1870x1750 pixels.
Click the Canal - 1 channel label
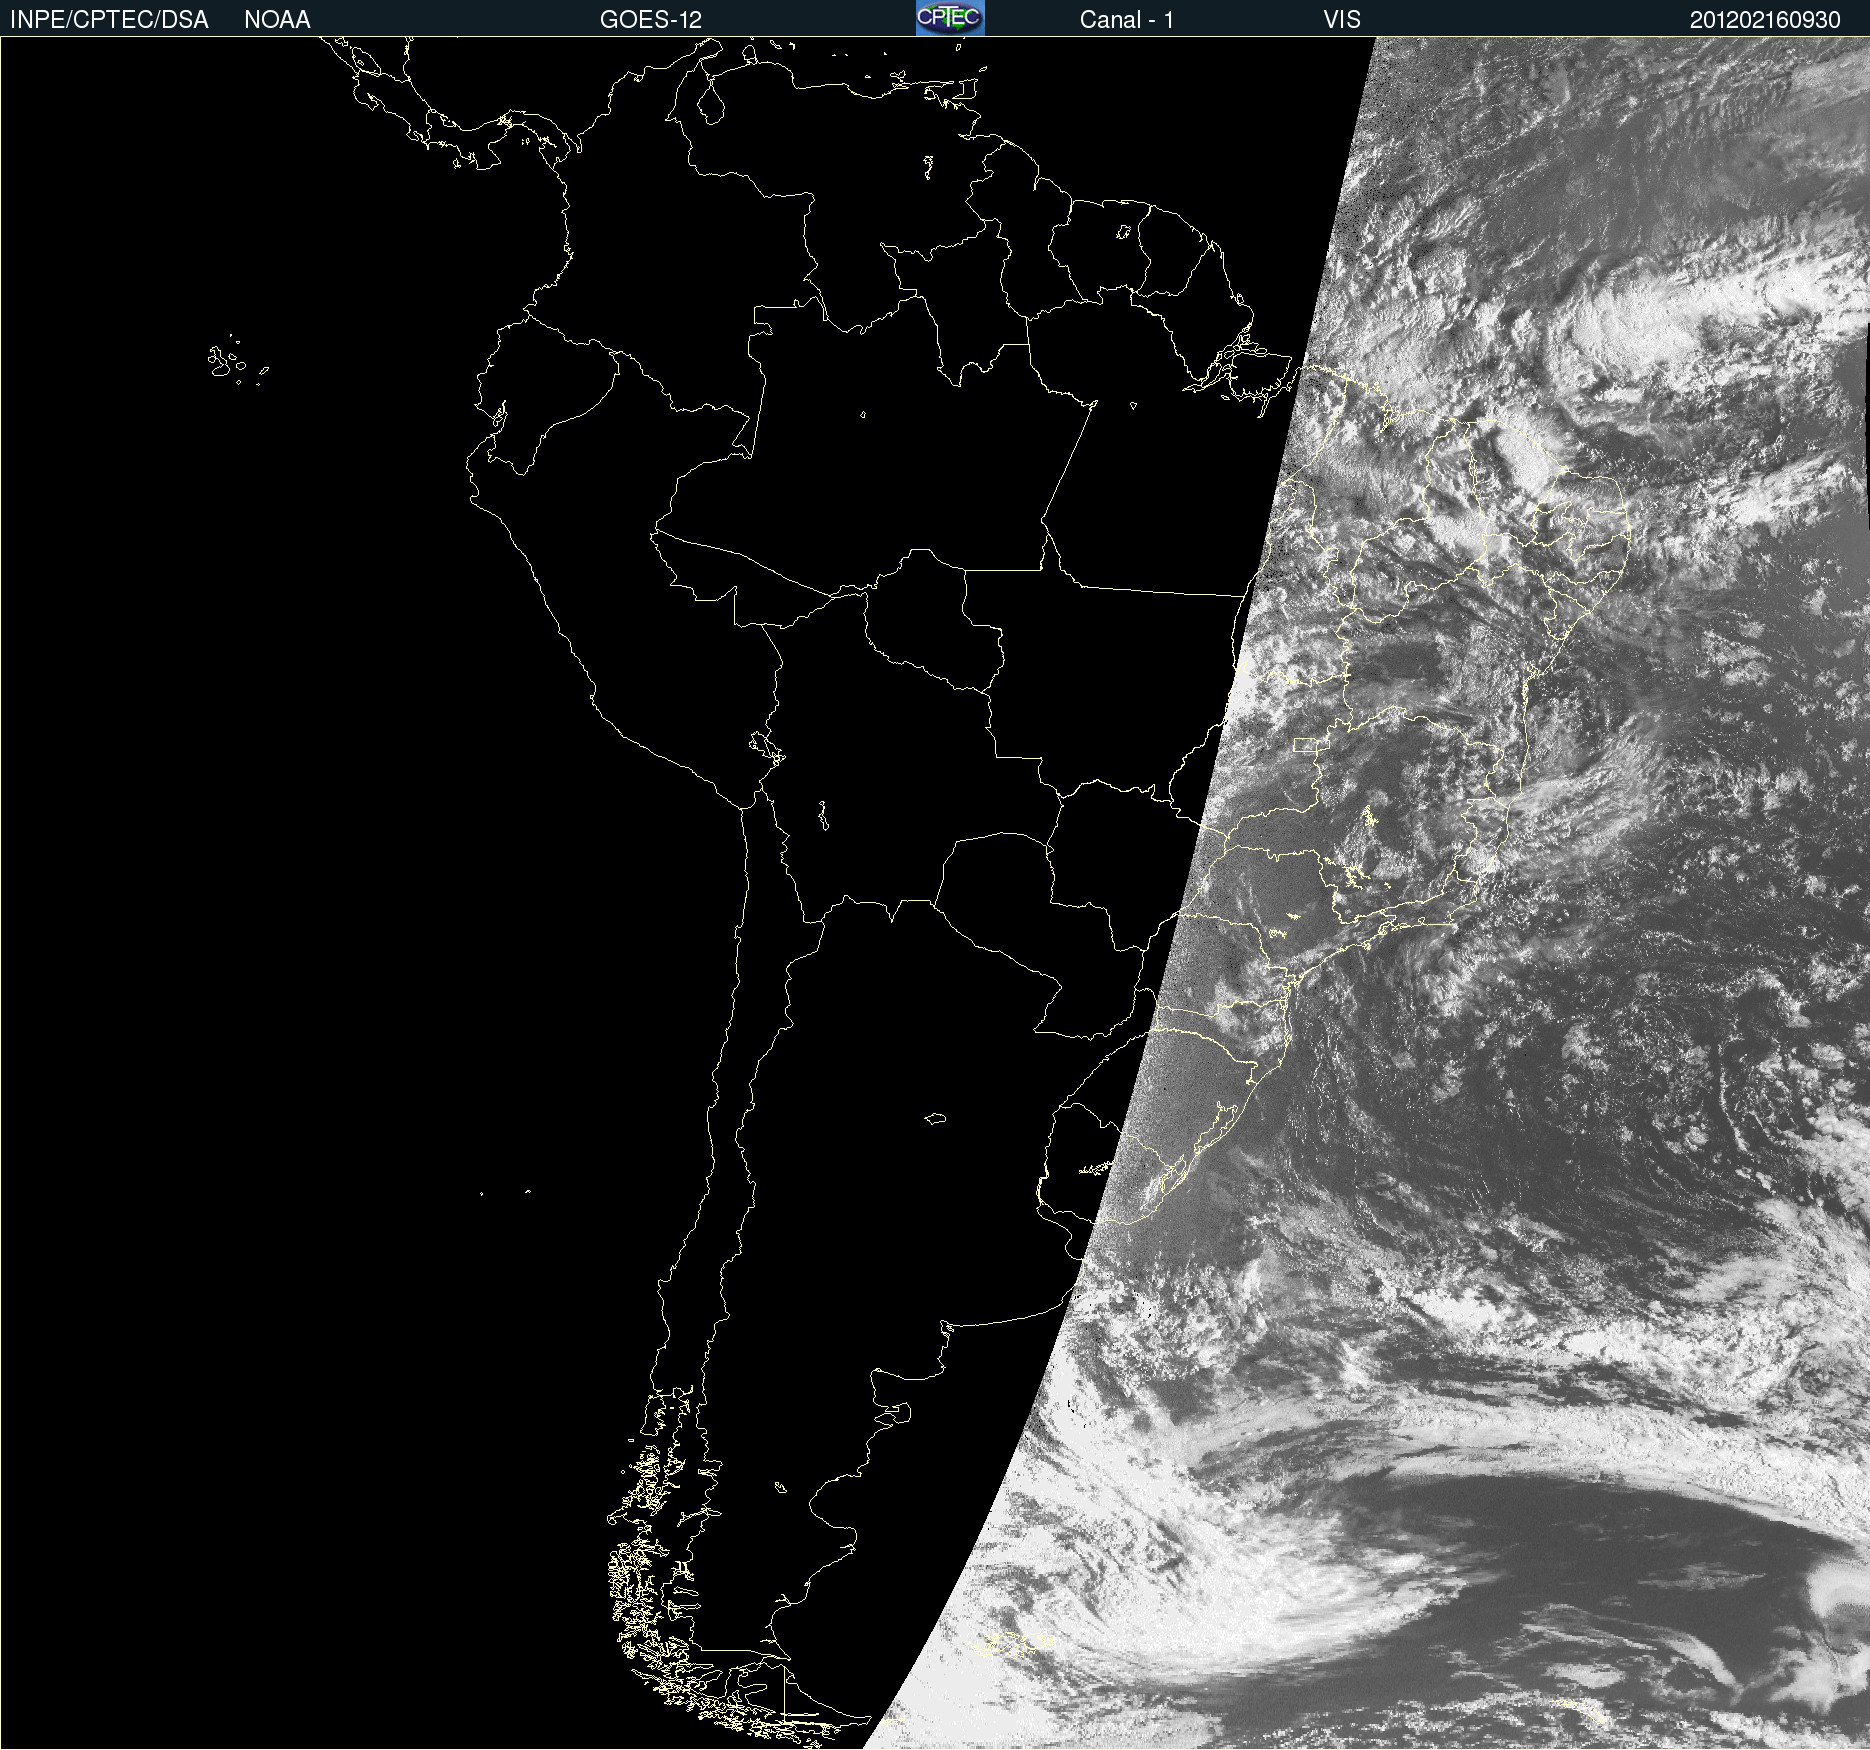1126,20
